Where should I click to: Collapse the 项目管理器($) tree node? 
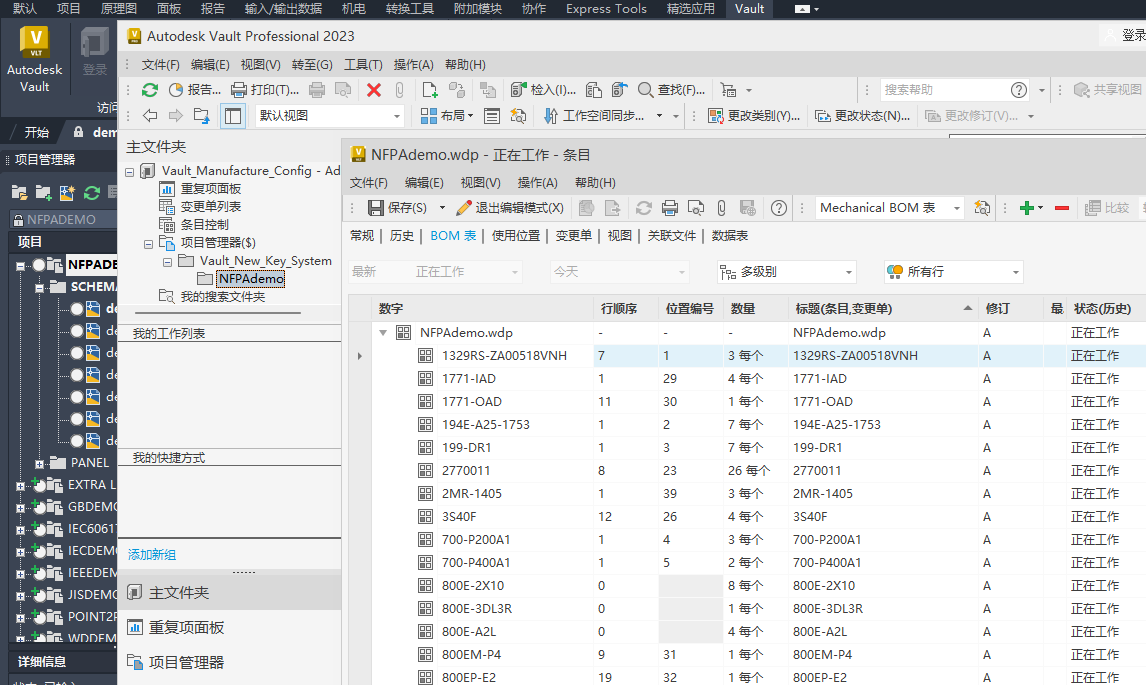click(148, 244)
